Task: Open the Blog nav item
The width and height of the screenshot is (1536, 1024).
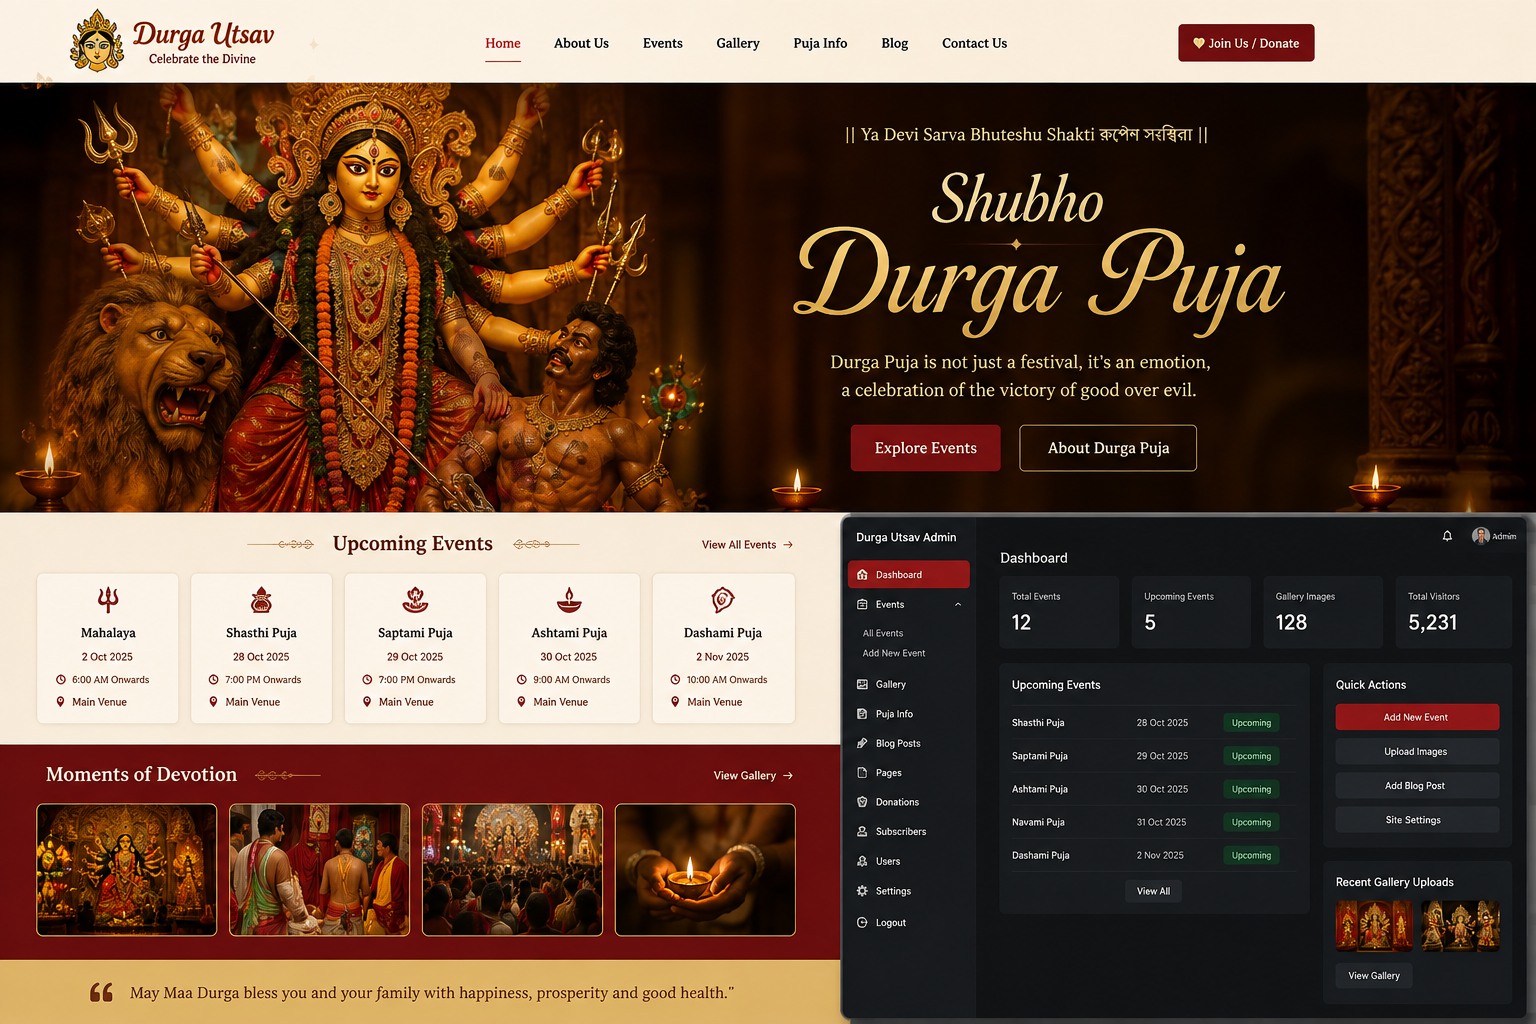Action: click(895, 43)
